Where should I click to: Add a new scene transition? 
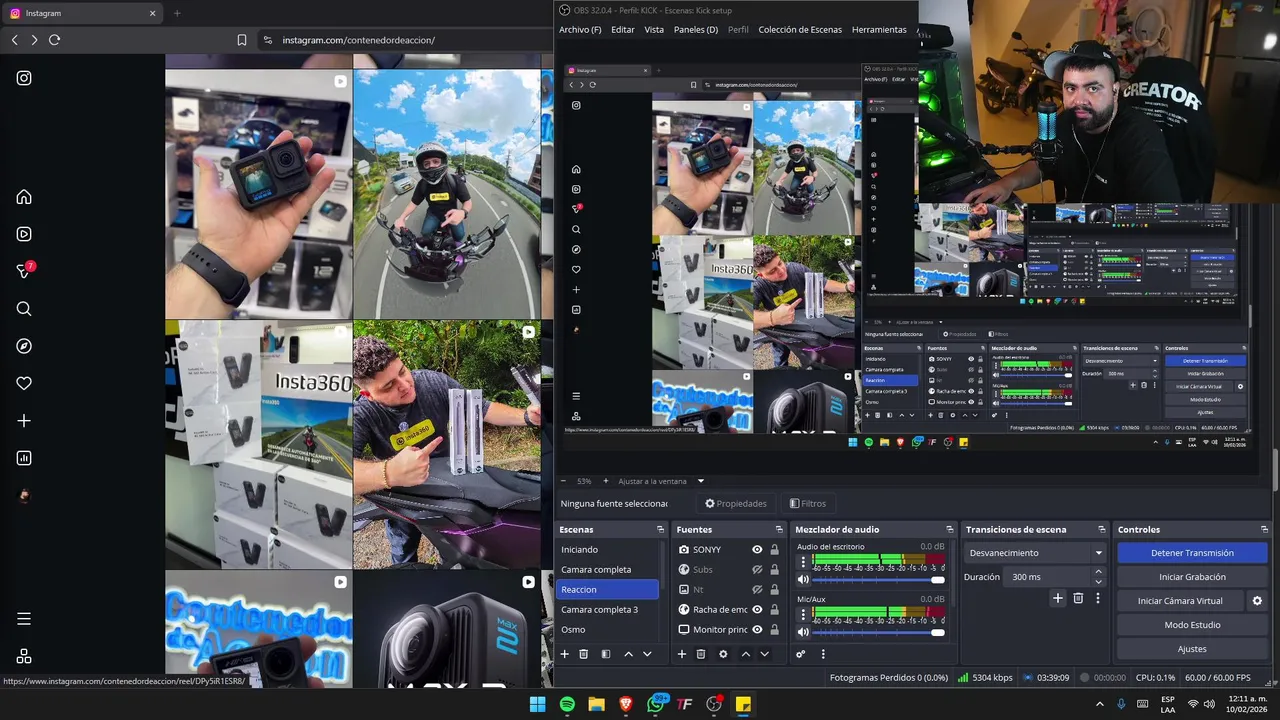tap(1058, 598)
